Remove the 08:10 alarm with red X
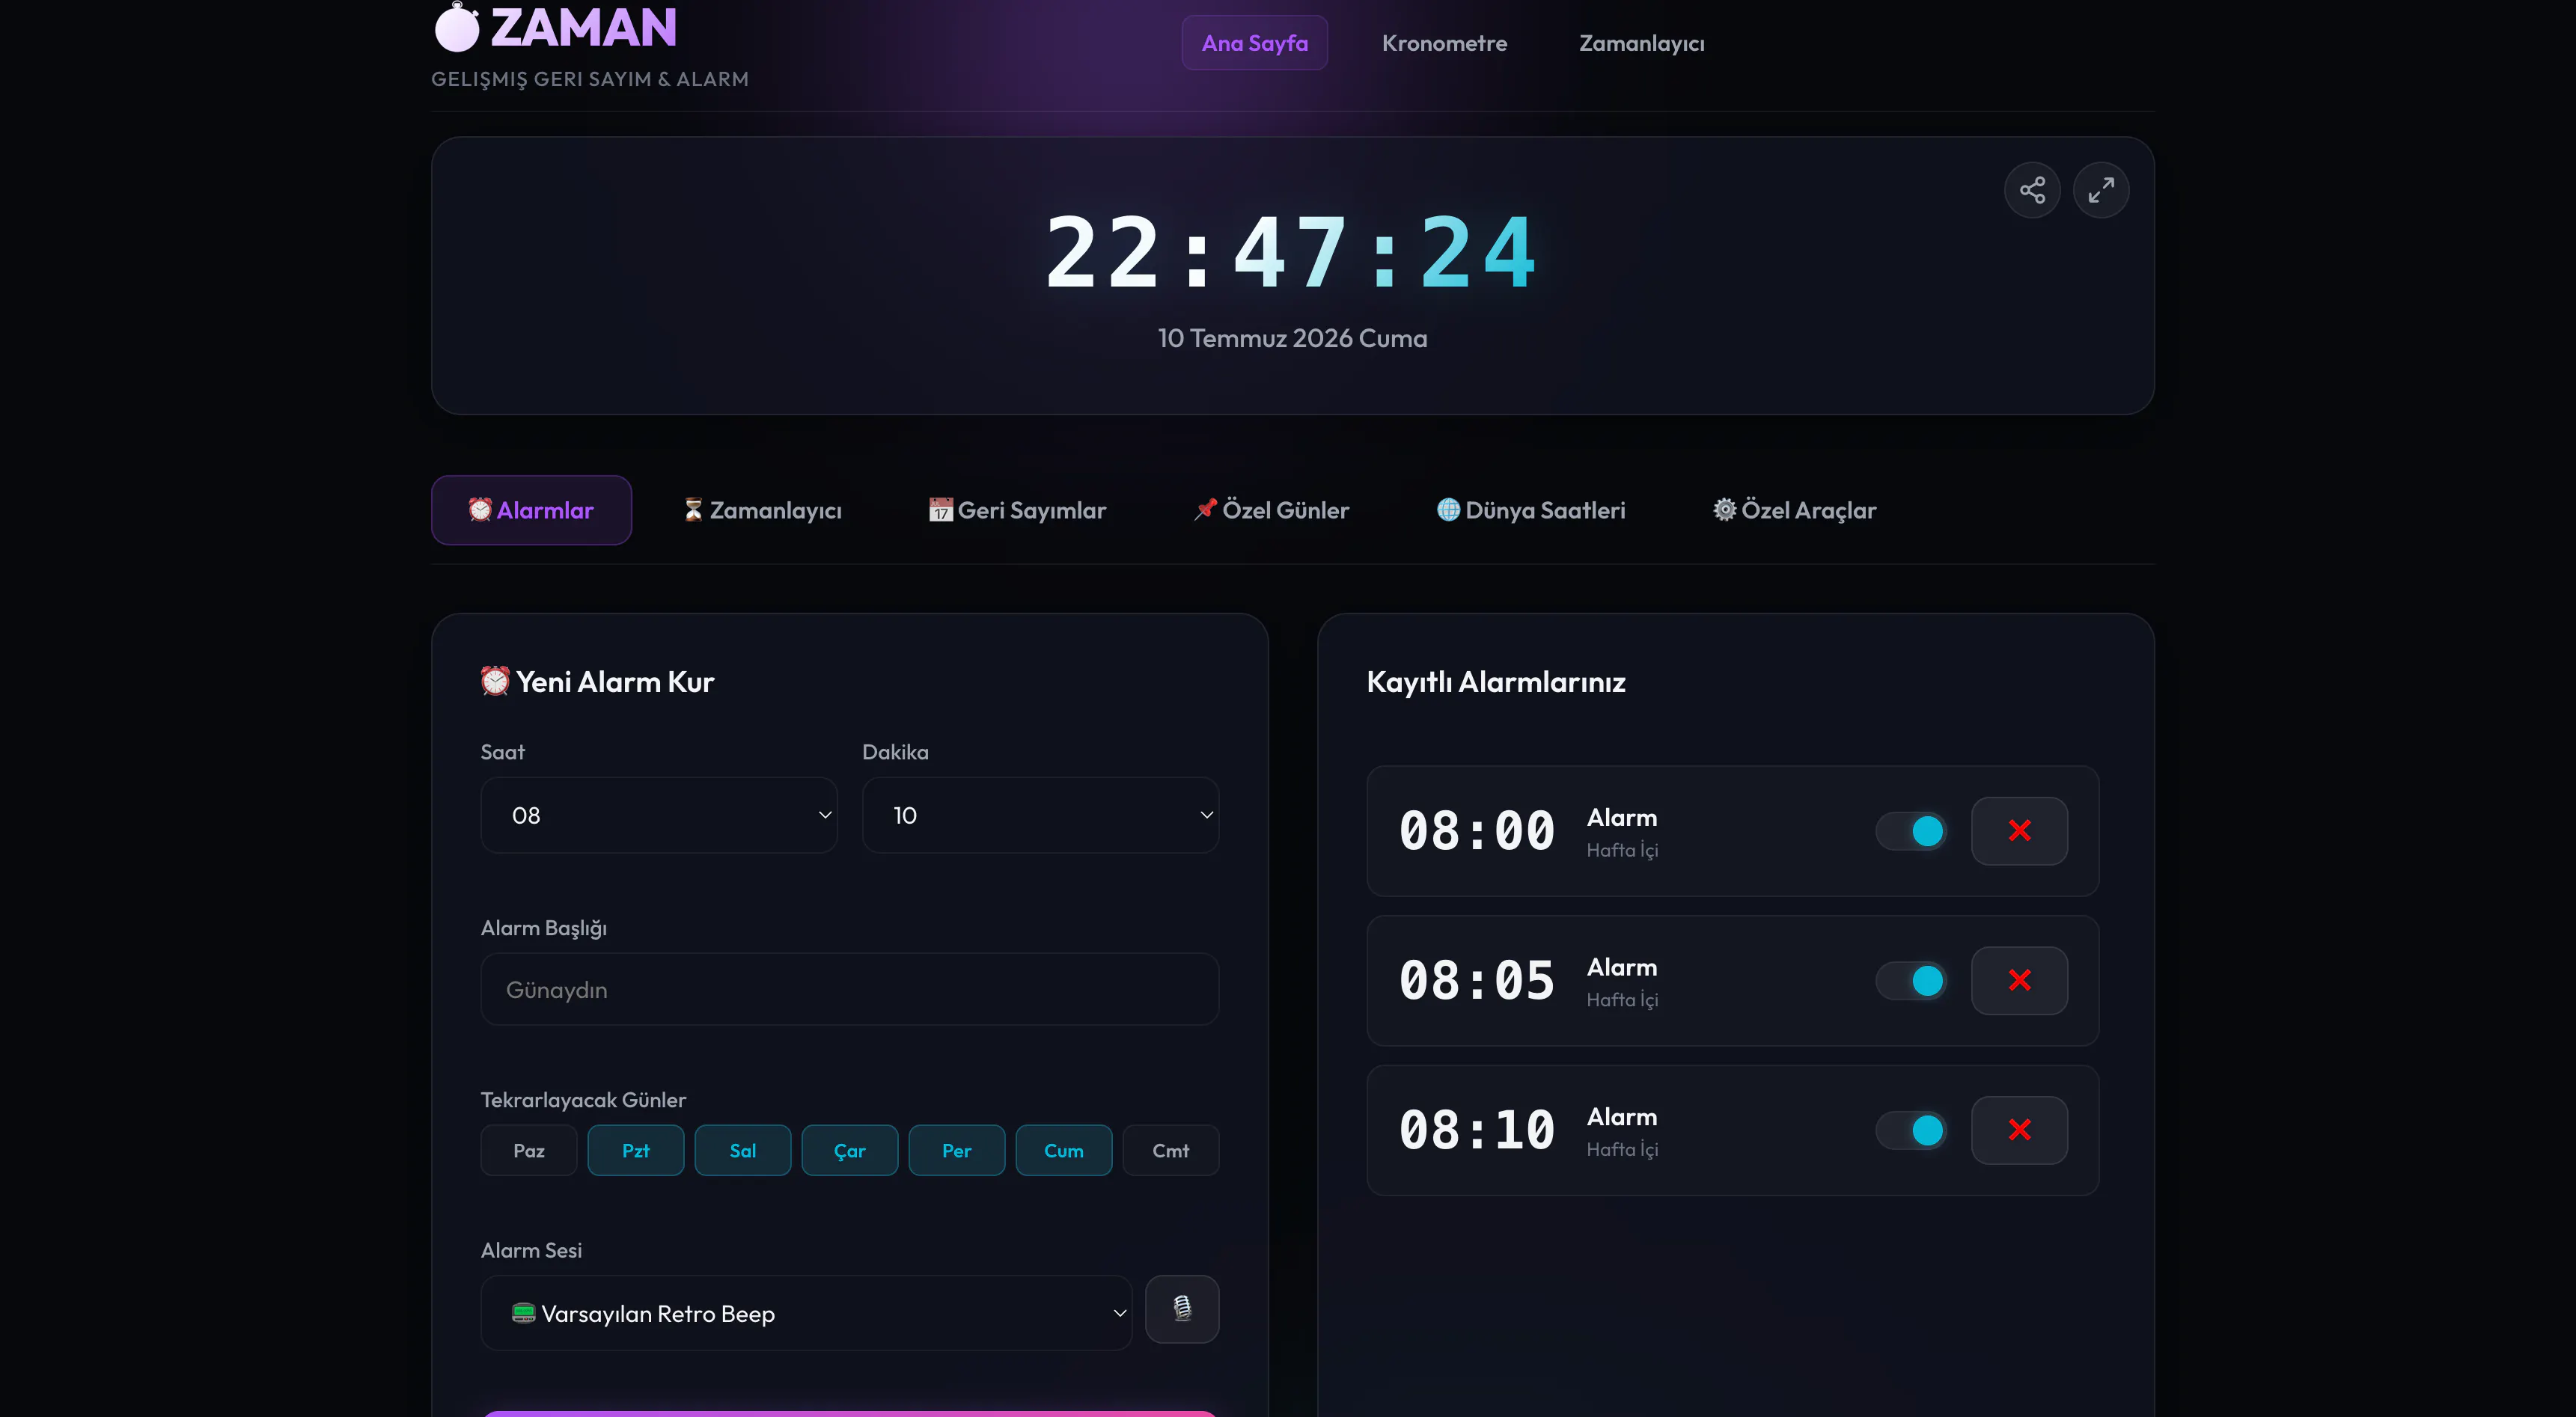Viewport: 2576px width, 1417px height. (2019, 1130)
